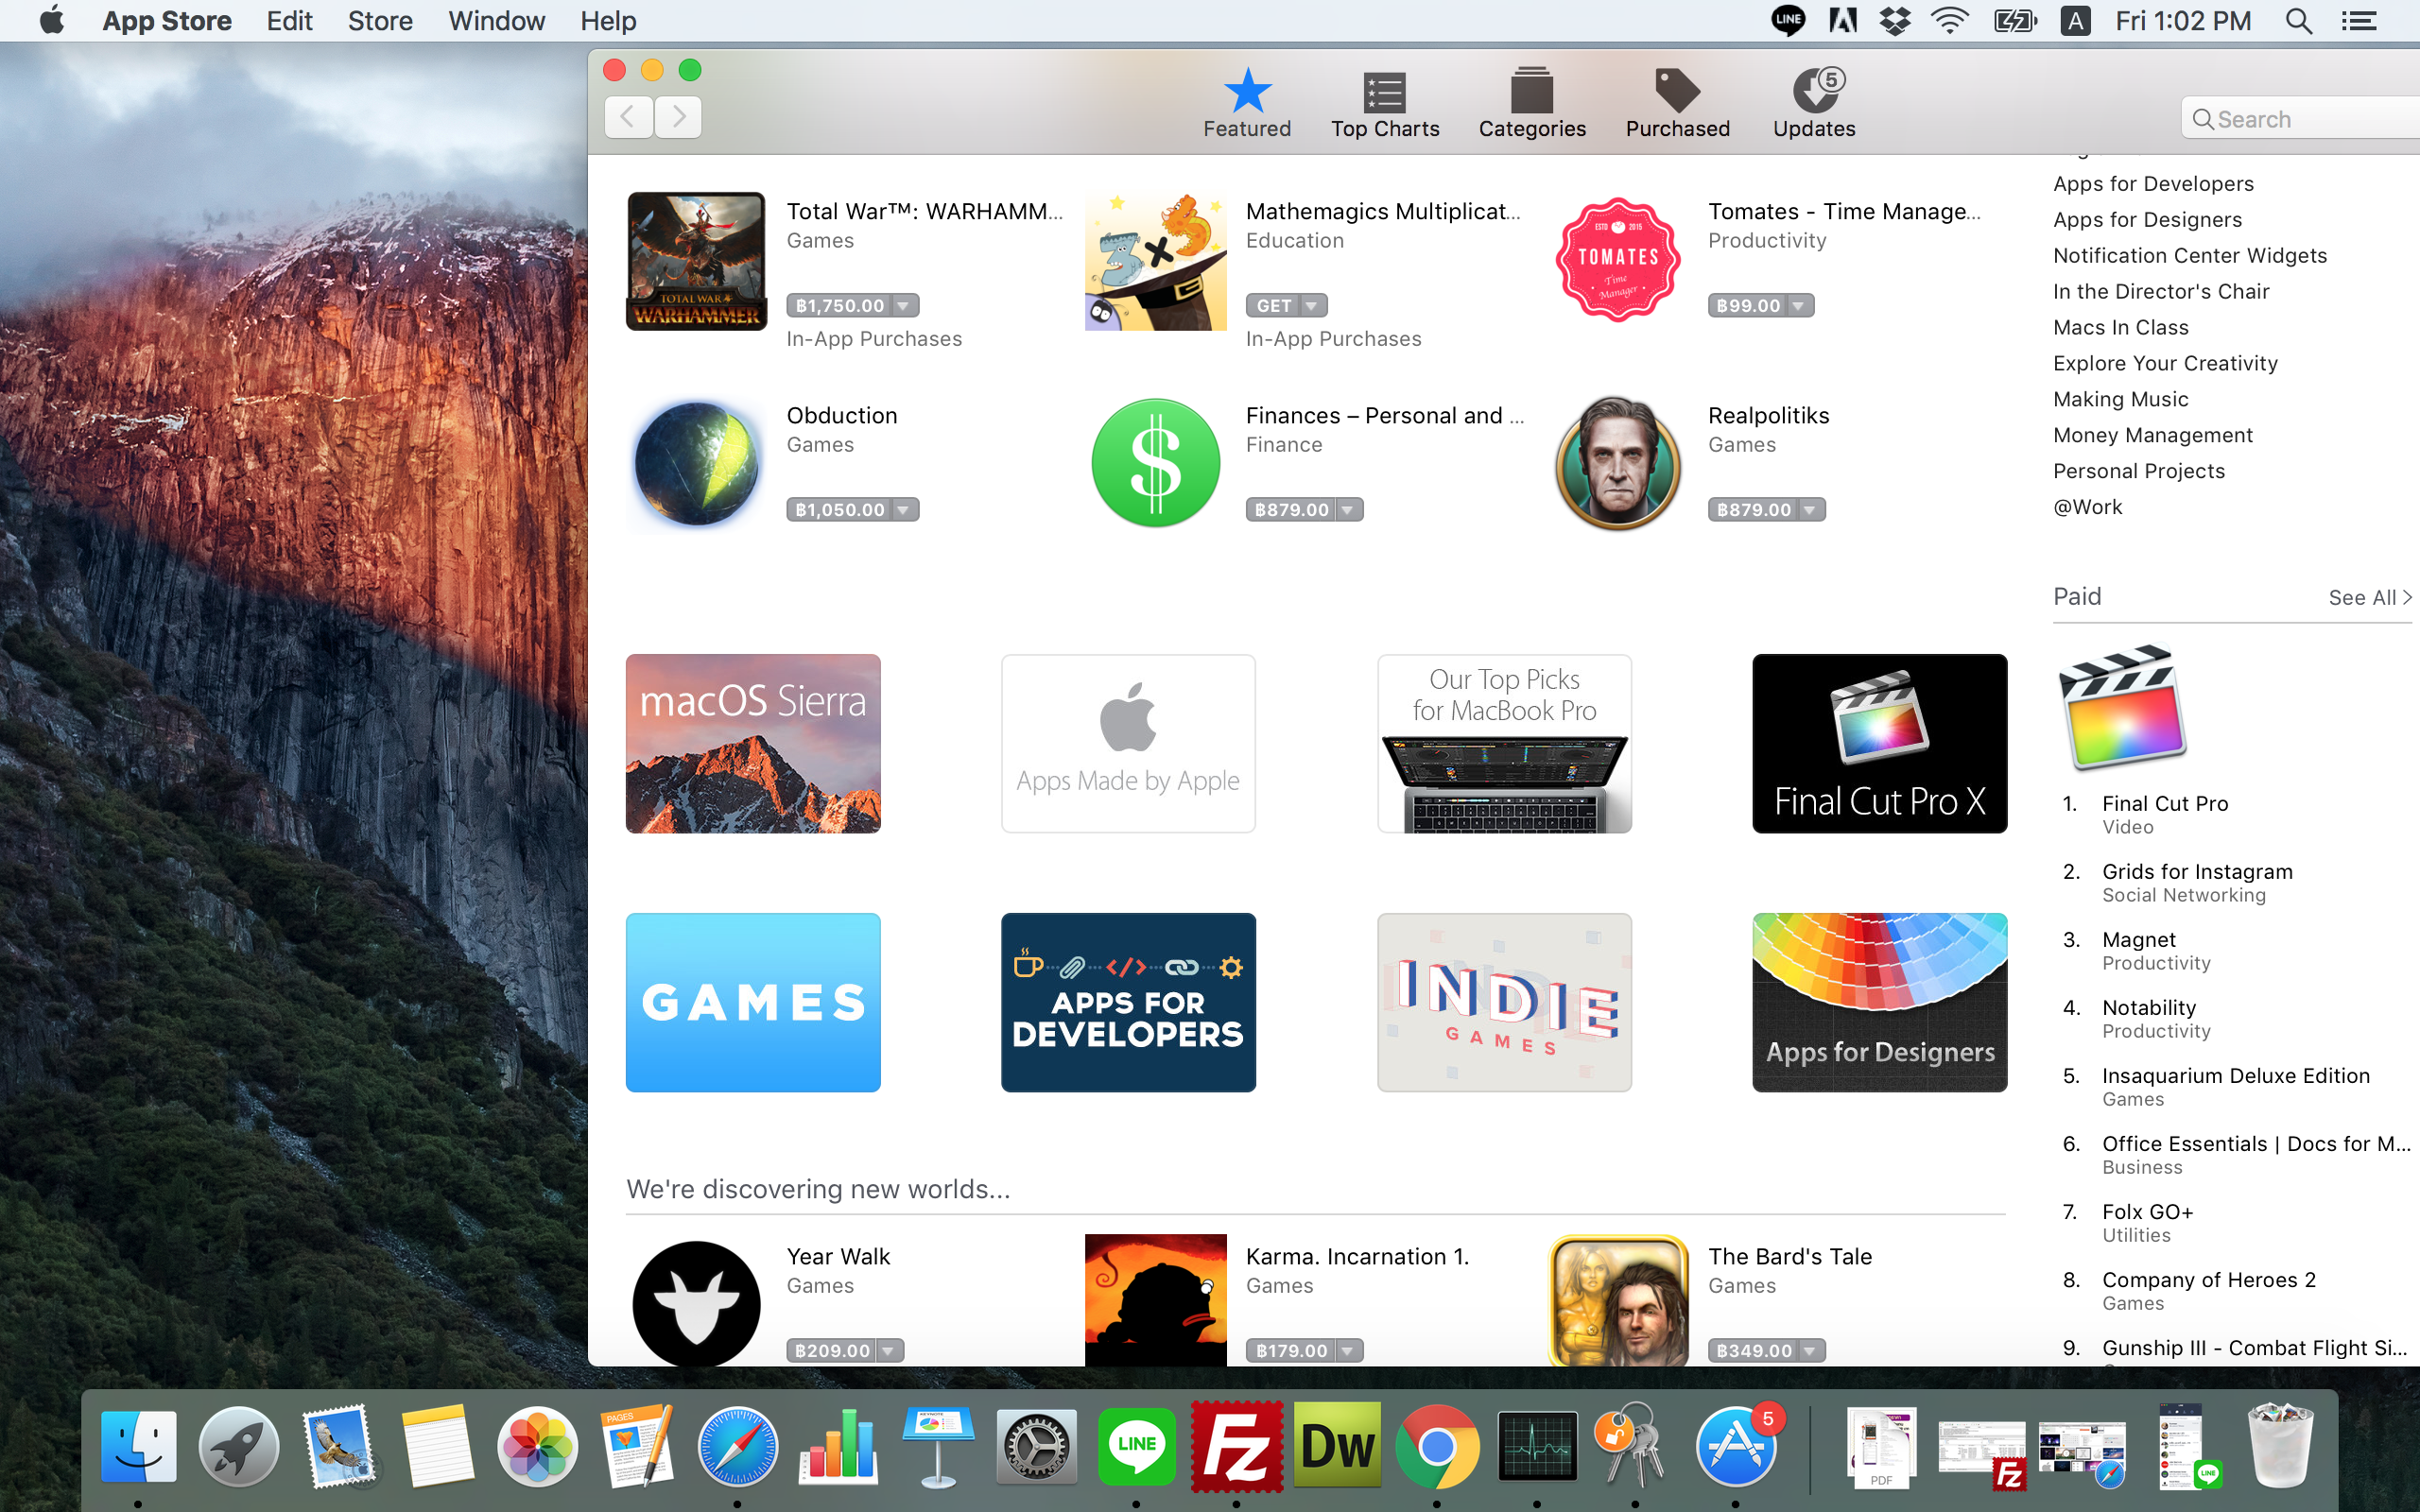Launch FileZilla from the Dock
The image size is (2420, 1512).
click(x=1236, y=1445)
